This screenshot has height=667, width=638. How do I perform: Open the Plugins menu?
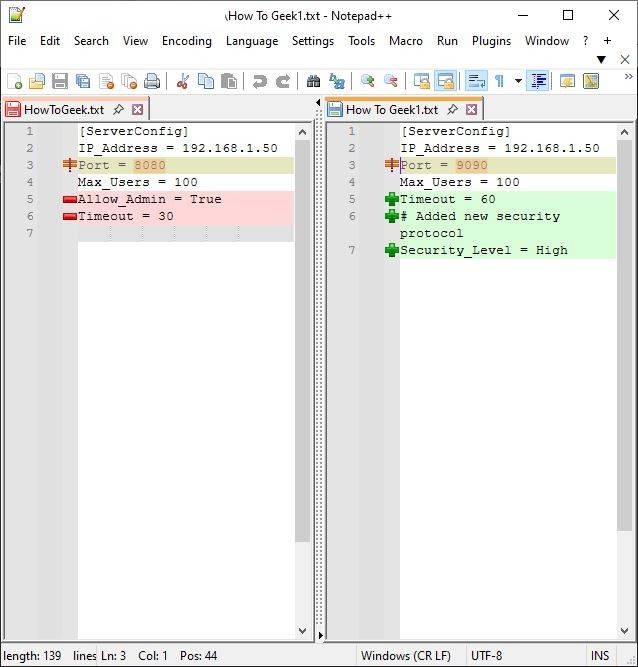pyautogui.click(x=491, y=41)
